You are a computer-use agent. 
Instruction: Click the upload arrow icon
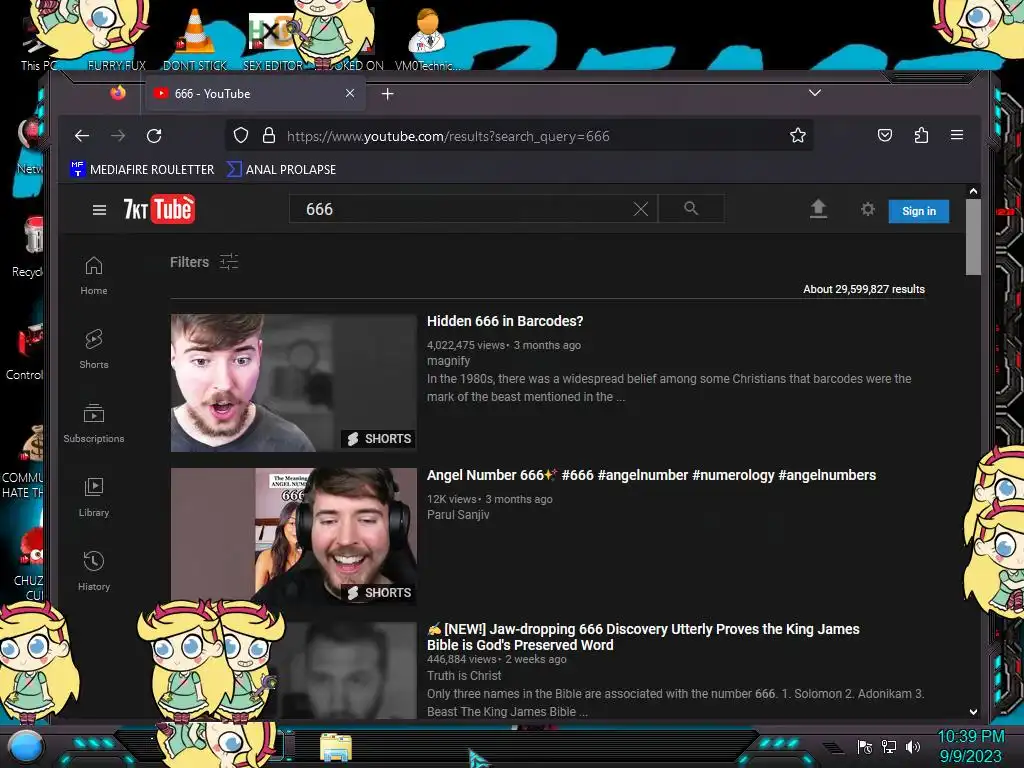click(x=818, y=209)
